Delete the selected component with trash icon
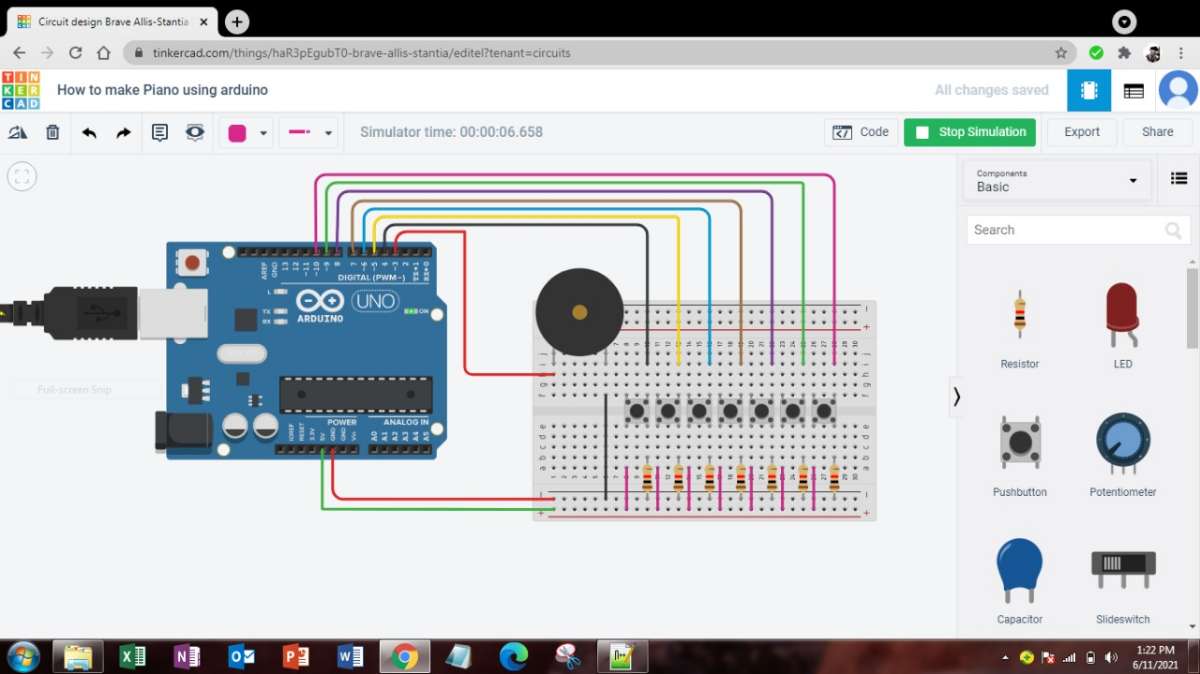 (x=53, y=132)
